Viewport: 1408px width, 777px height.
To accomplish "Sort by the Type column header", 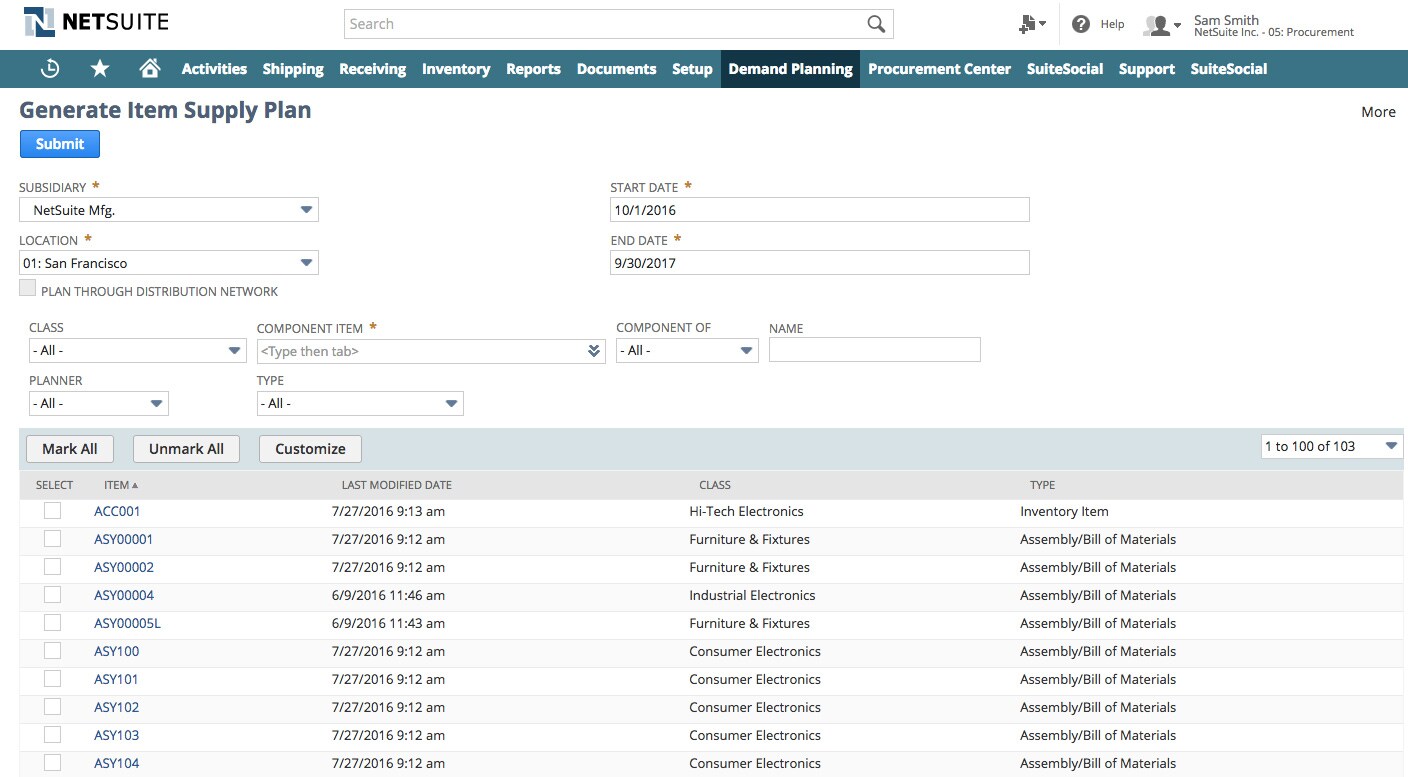I will [x=1042, y=485].
